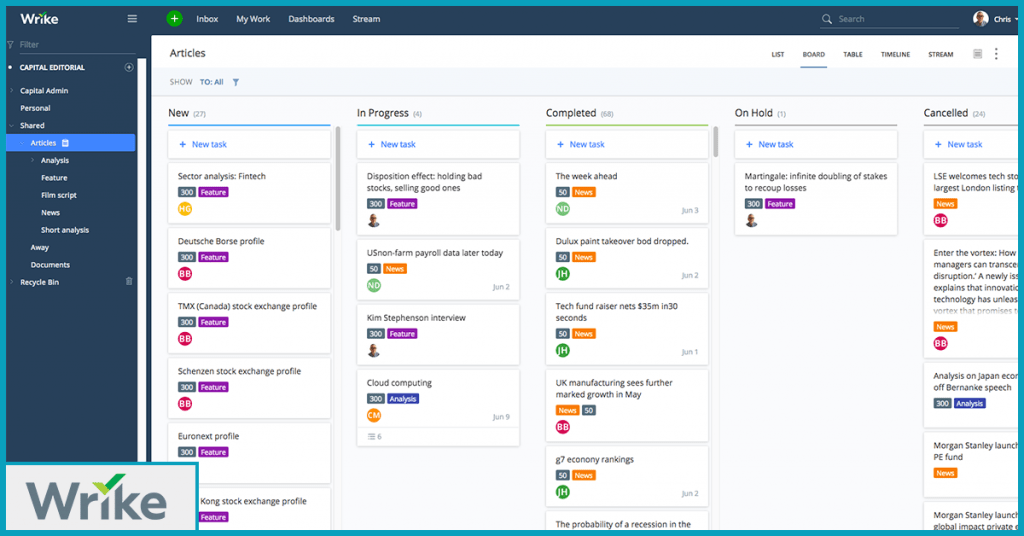Viewport: 1024px width, 536px height.
Task: Click JH avatar on g7 economy rankings card
Action: [562, 492]
